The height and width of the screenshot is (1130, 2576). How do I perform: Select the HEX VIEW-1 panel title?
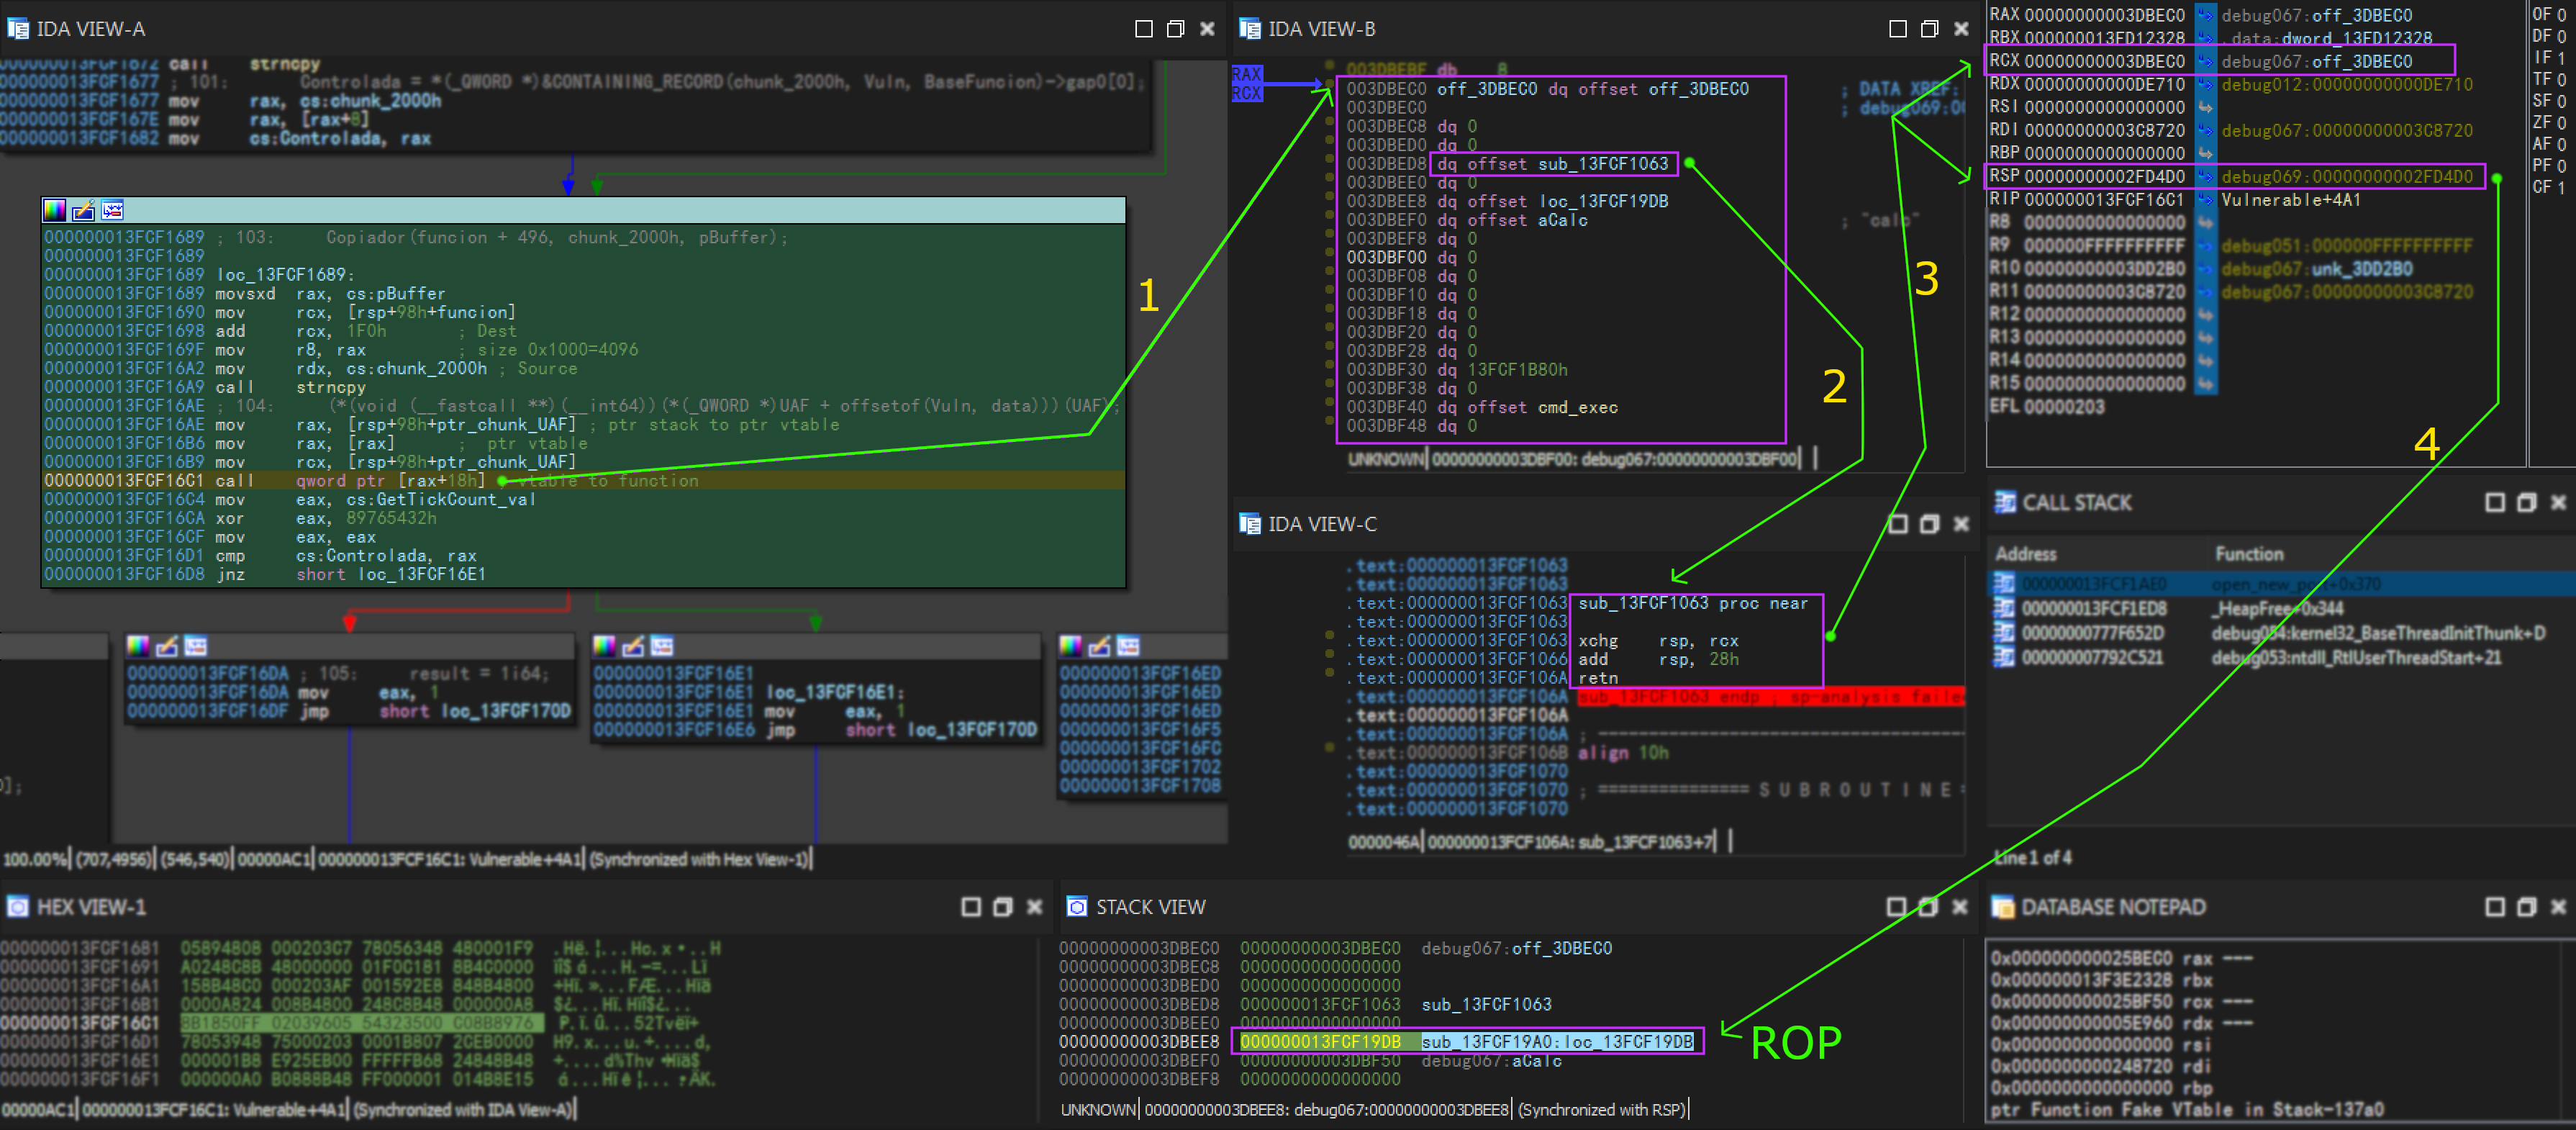point(91,907)
